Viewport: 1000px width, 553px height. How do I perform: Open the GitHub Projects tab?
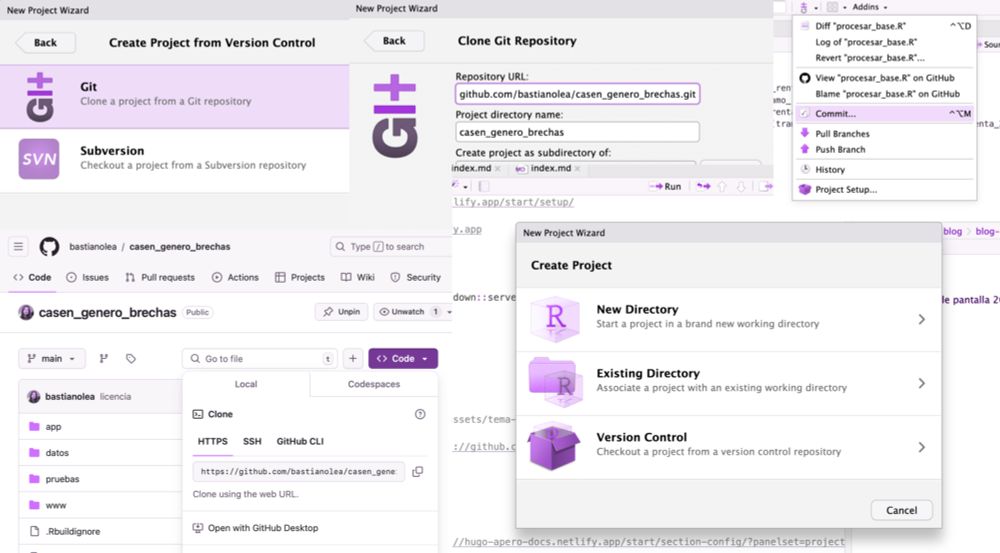pos(300,277)
